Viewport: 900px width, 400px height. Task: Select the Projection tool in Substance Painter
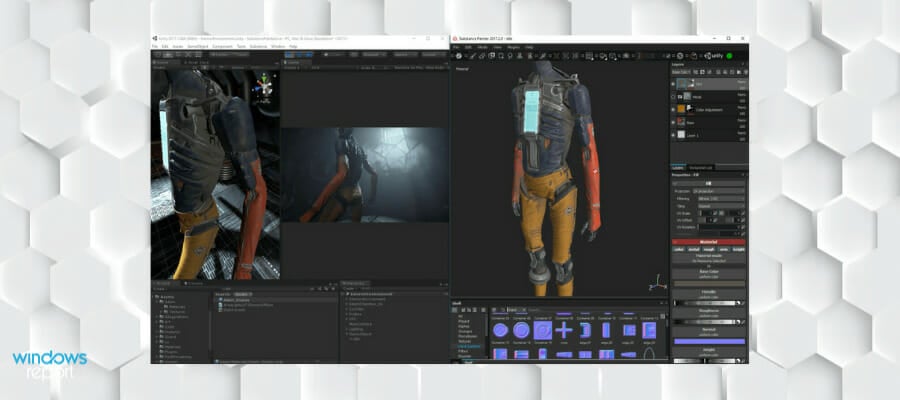point(491,56)
